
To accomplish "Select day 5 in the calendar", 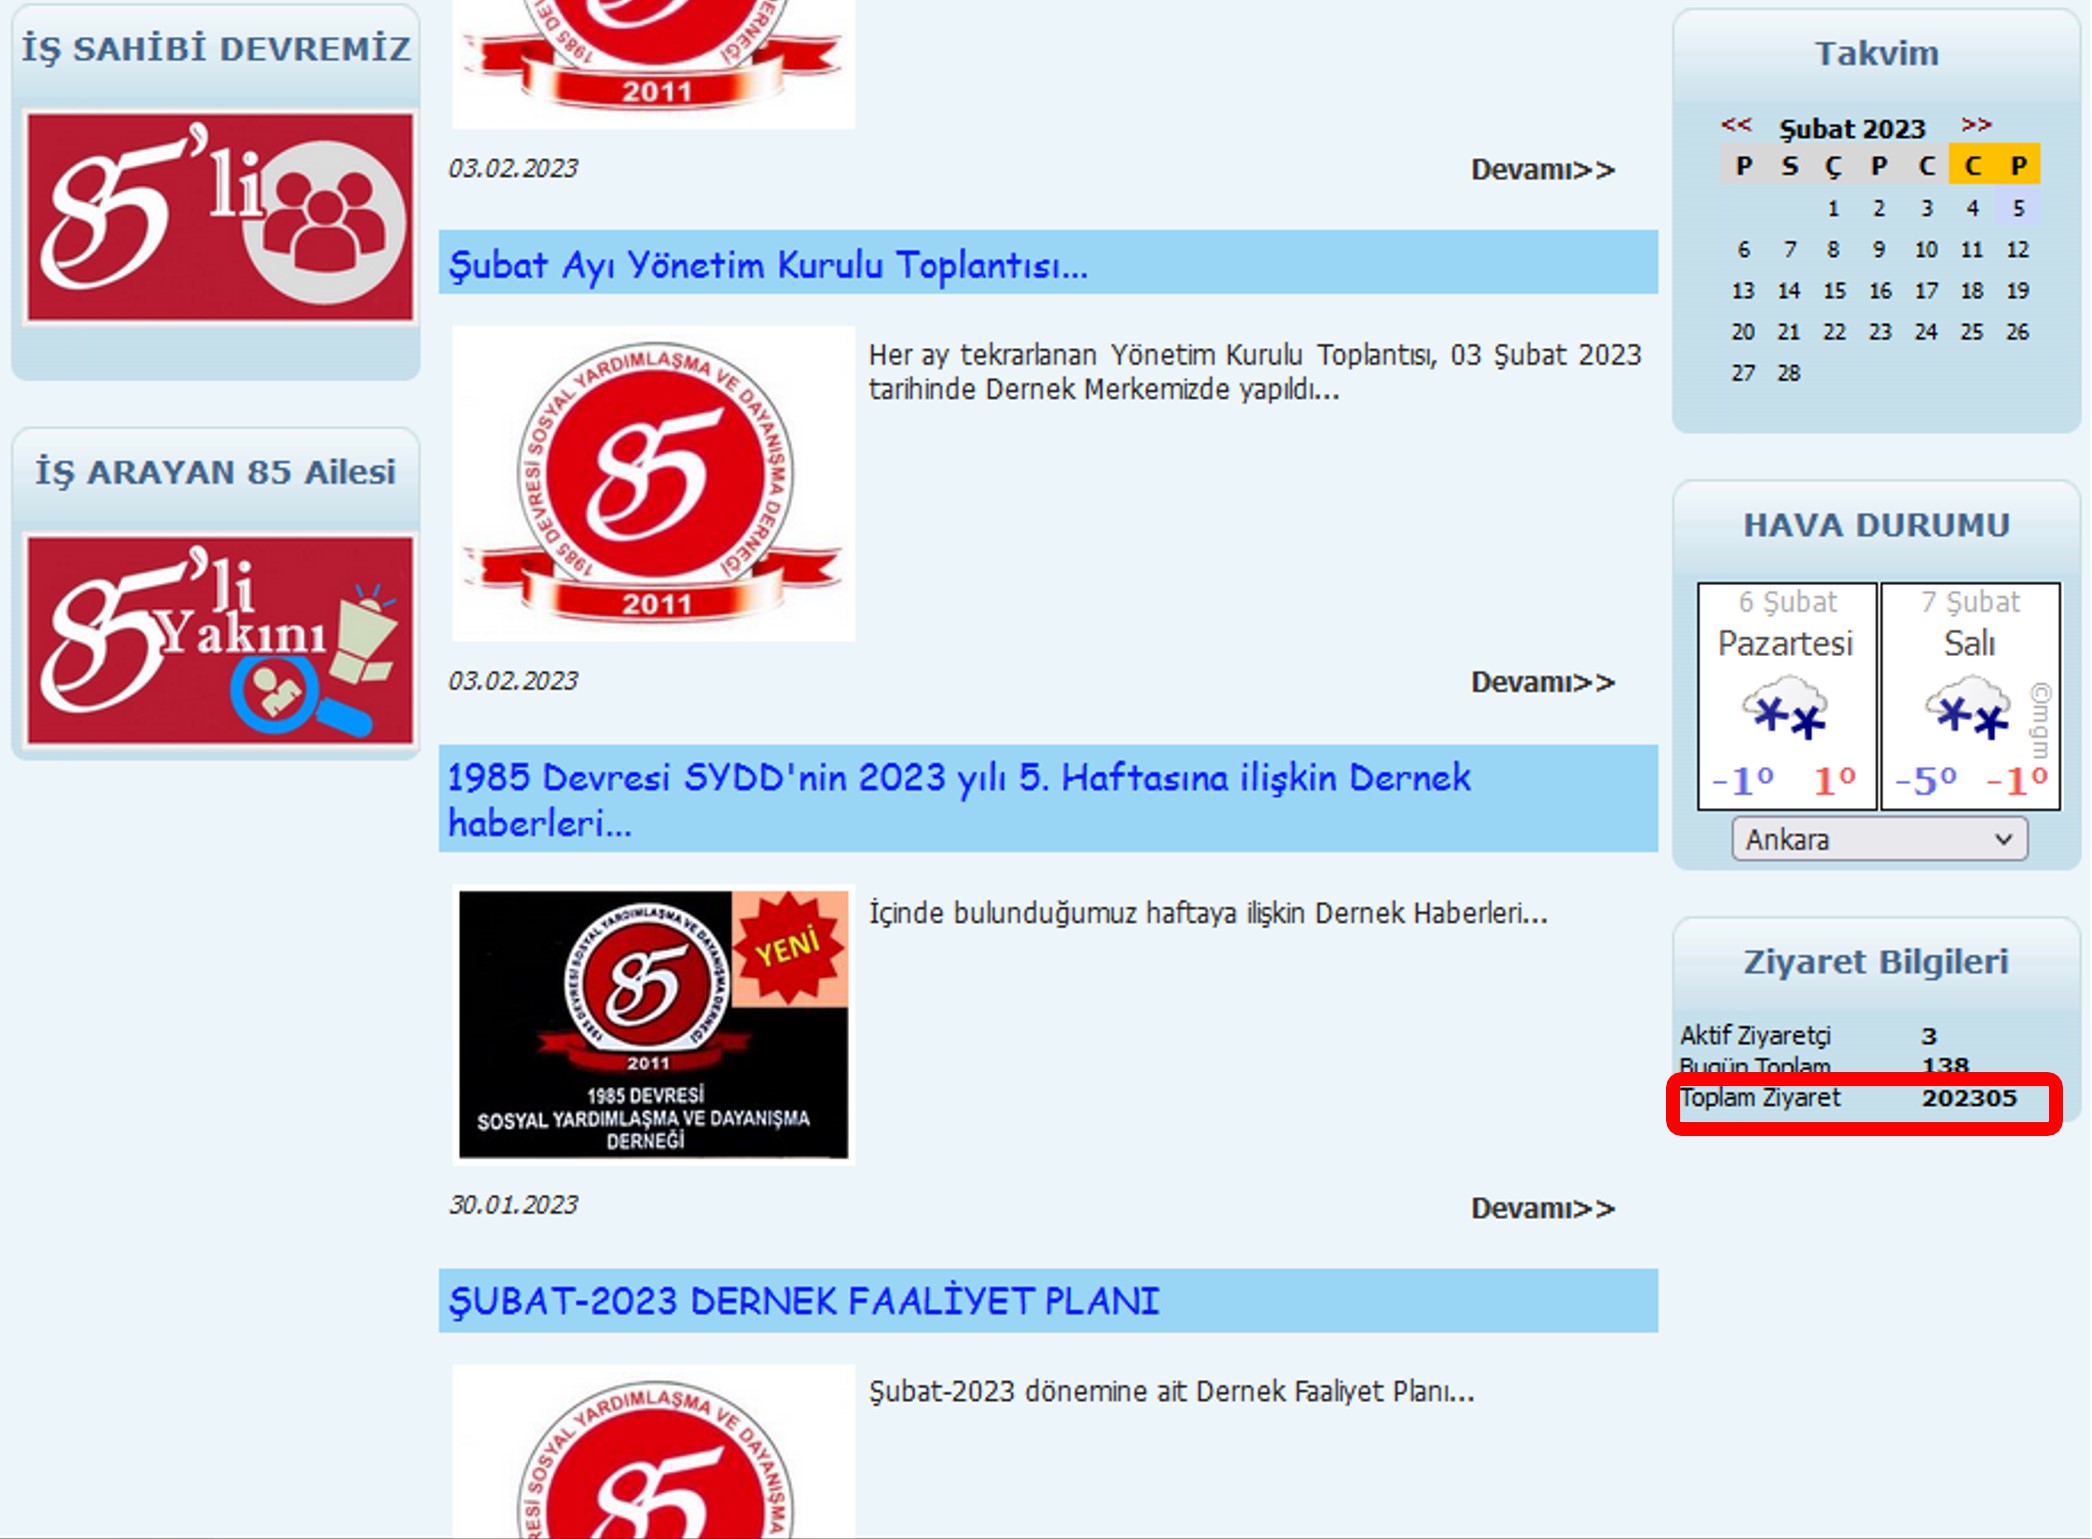I will tap(2018, 208).
